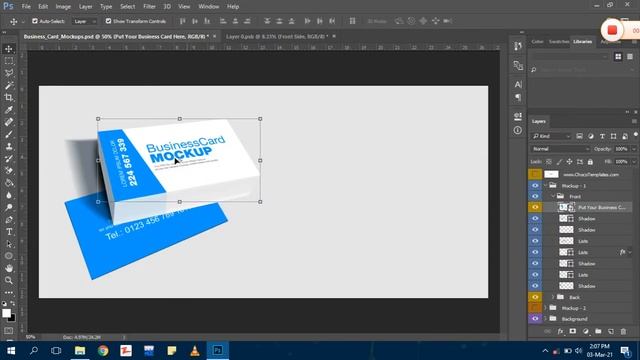
Task: Click the Edit Toolbar three-dots icon
Action: click(9, 293)
